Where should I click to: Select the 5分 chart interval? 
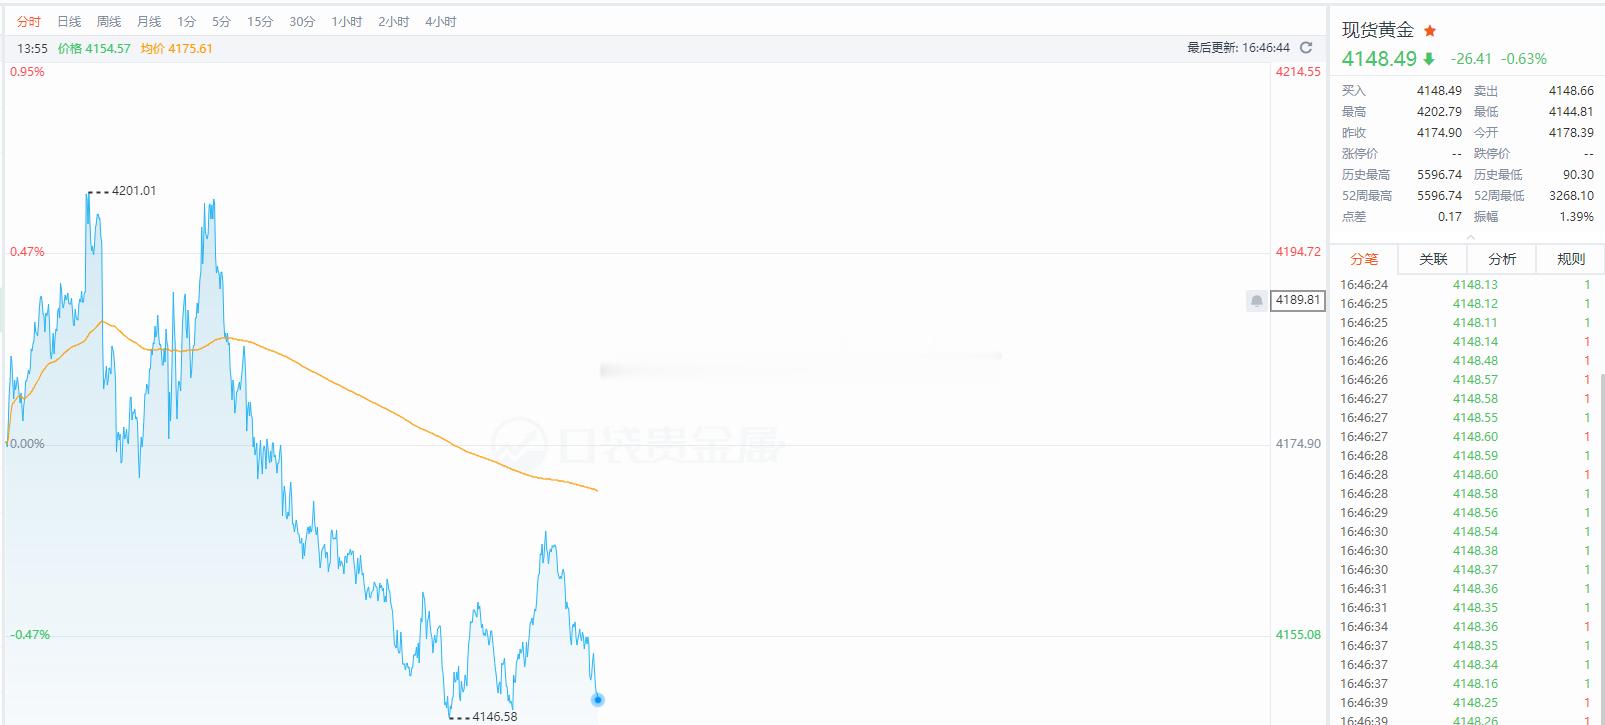point(221,21)
